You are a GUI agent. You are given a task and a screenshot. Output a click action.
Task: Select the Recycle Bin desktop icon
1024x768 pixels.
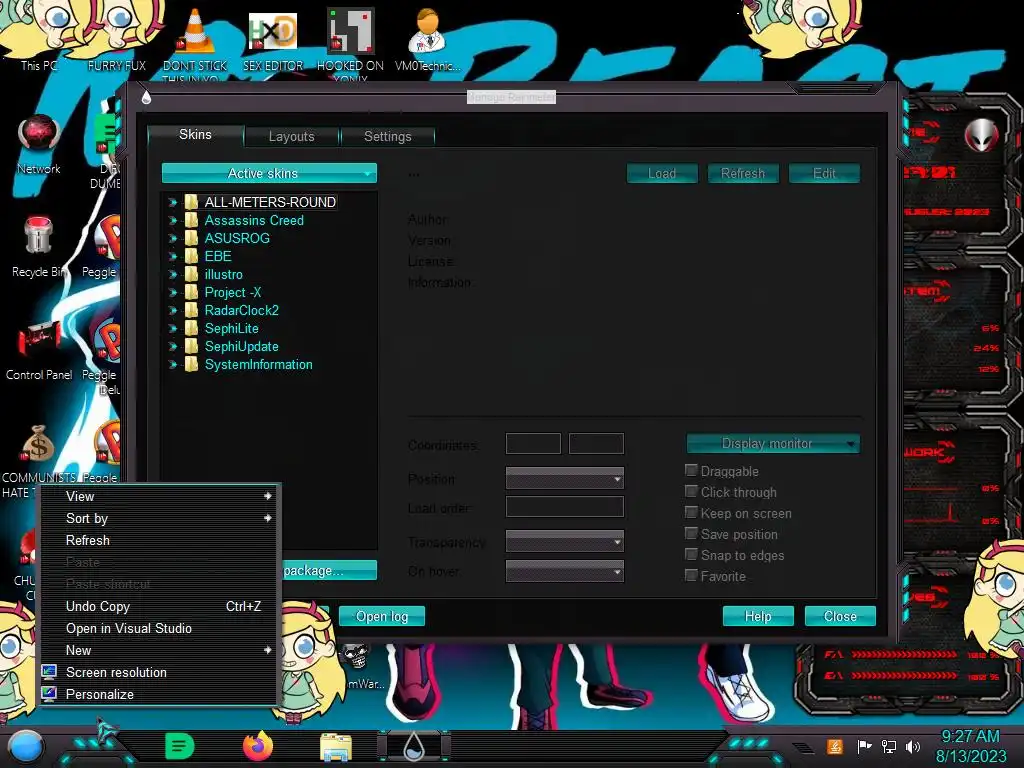38,236
